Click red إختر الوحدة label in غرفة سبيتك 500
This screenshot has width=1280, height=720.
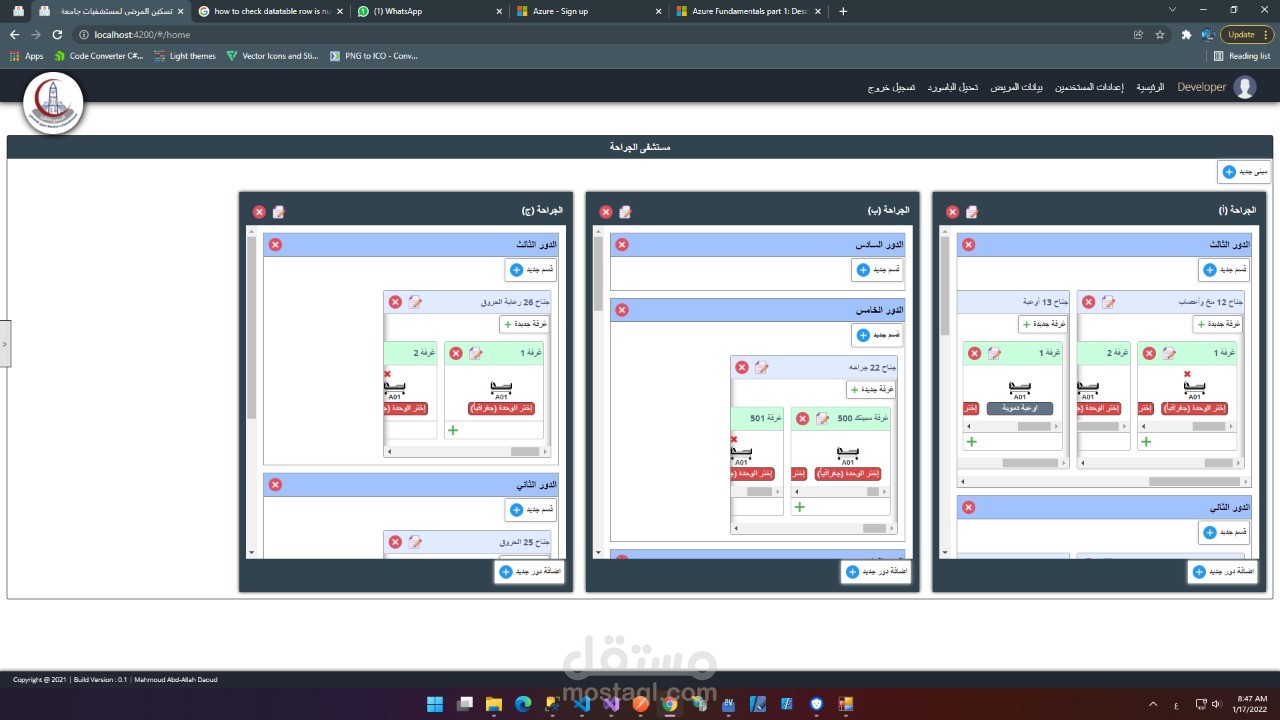tap(848, 473)
